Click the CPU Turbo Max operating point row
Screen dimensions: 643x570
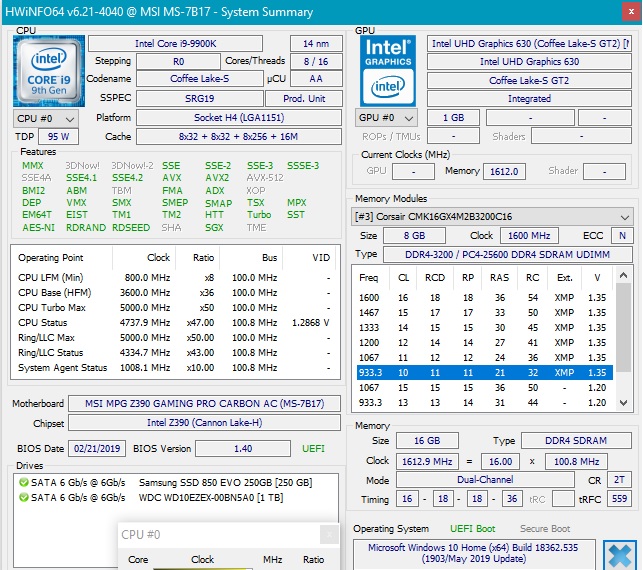point(174,308)
